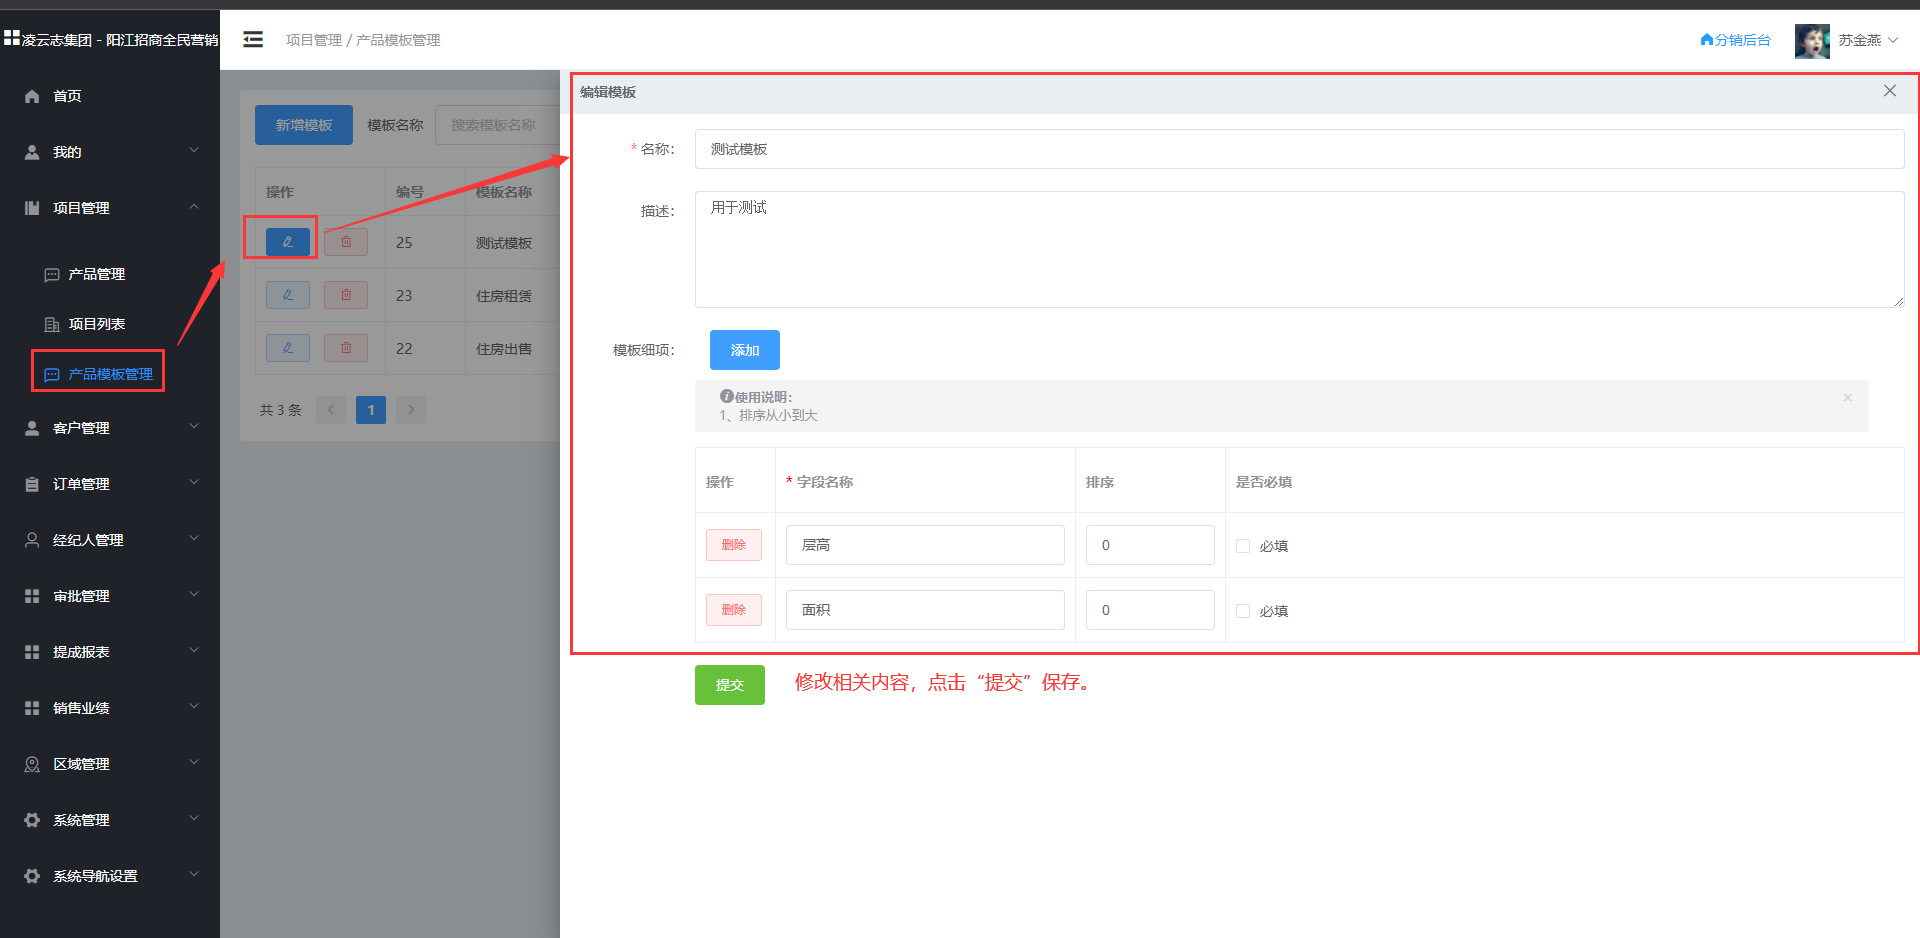This screenshot has width=1920, height=938.
Task: Click the 描述 textarea with 用于测试
Action: (x=1299, y=249)
